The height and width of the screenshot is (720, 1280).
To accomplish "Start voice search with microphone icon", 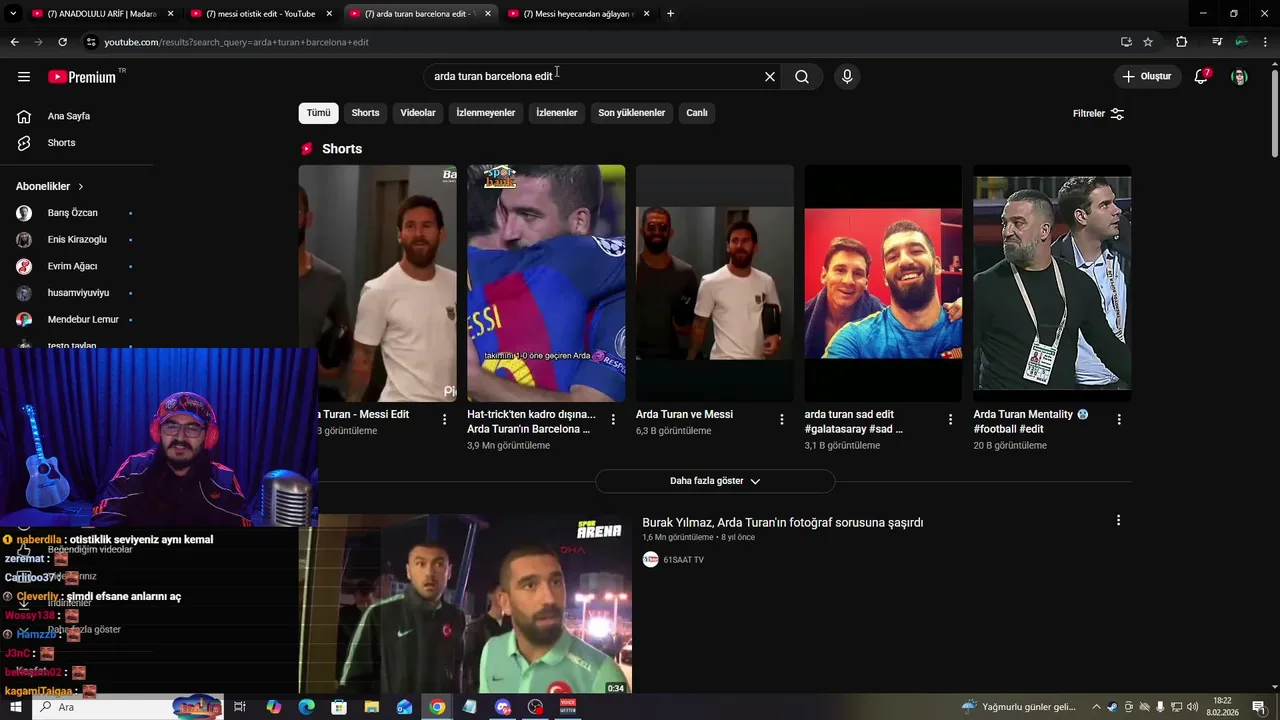I will (x=847, y=77).
